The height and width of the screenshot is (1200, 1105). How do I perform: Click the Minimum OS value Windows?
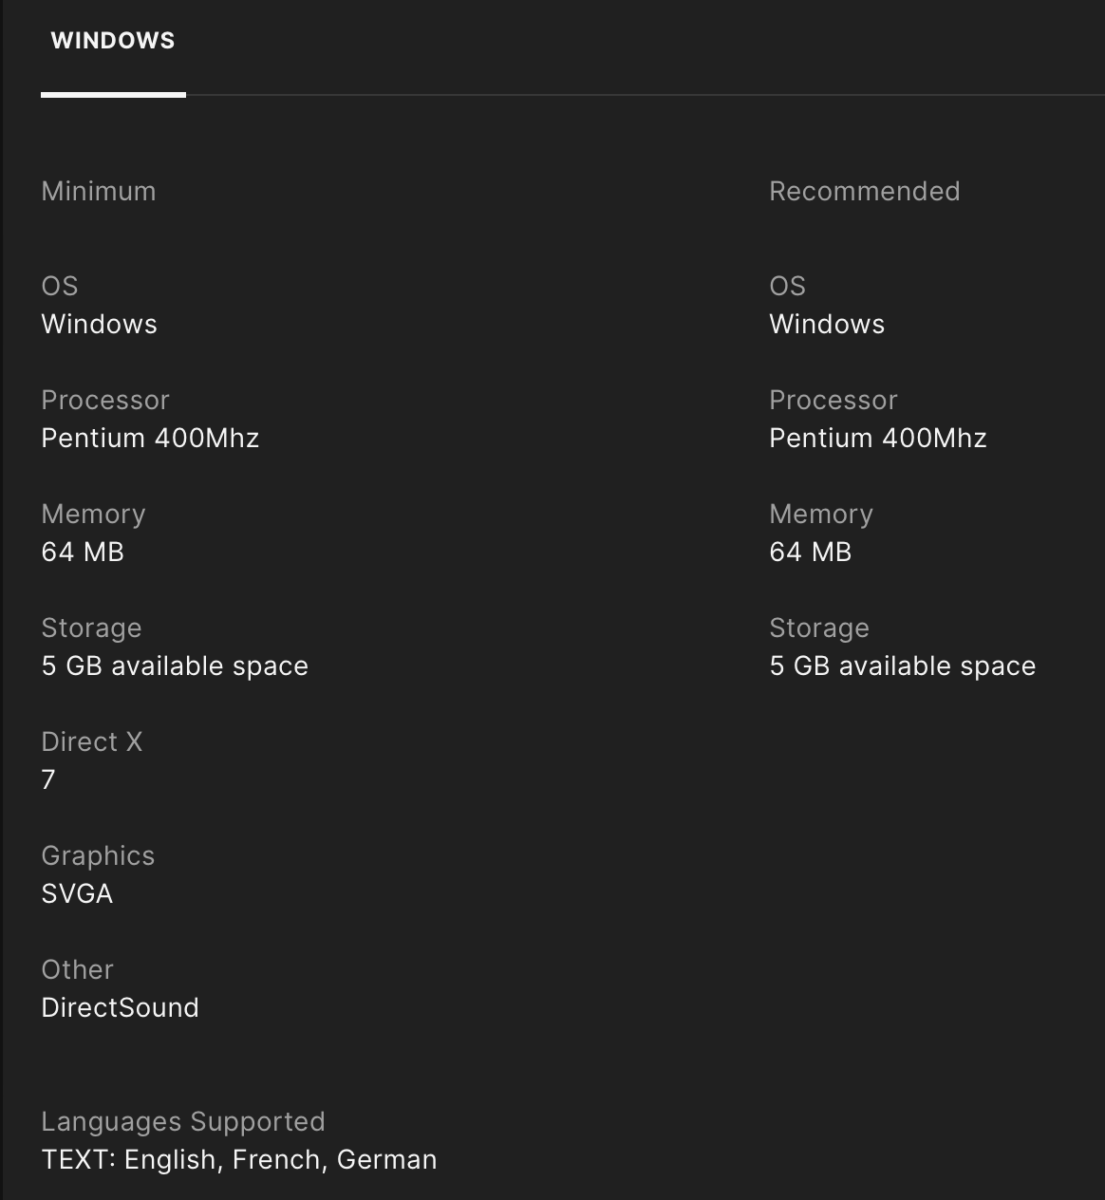[x=99, y=324]
